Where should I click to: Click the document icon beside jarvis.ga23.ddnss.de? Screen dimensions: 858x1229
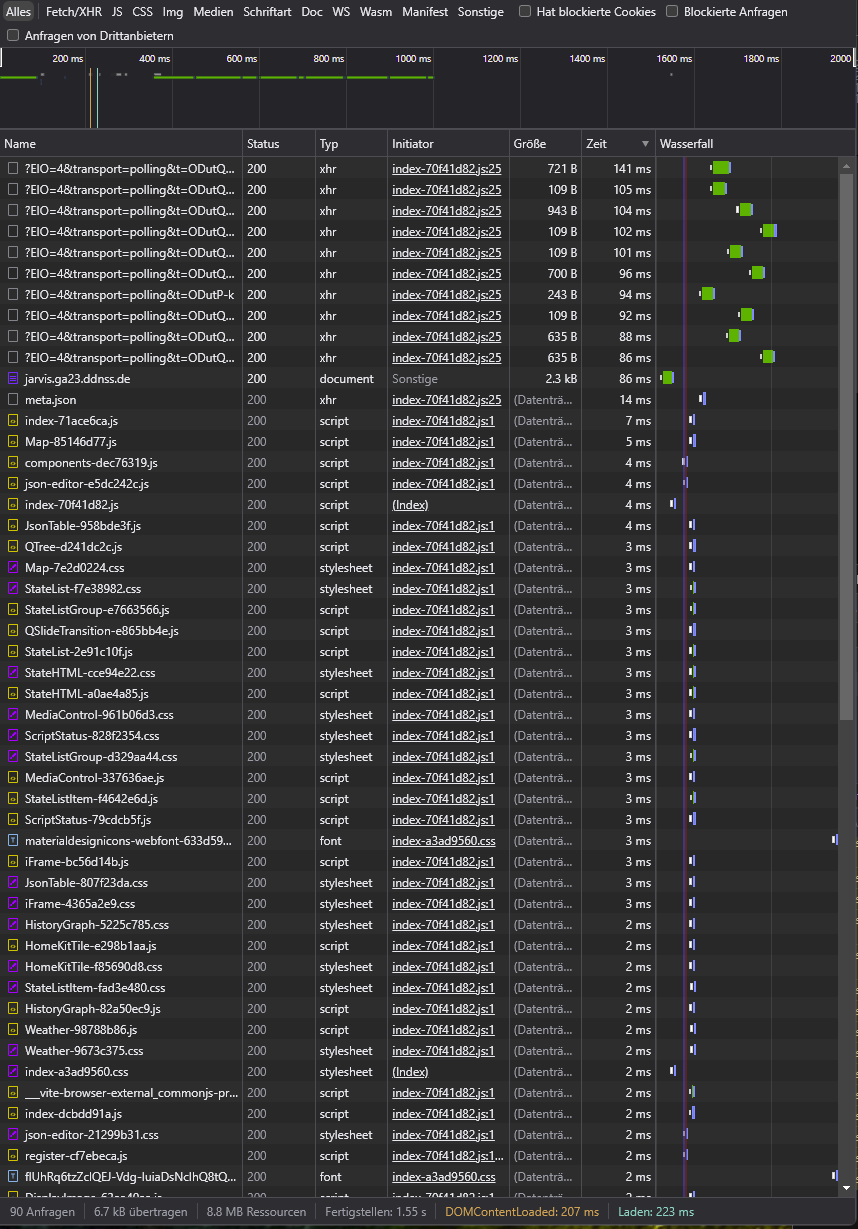[x=13, y=379]
